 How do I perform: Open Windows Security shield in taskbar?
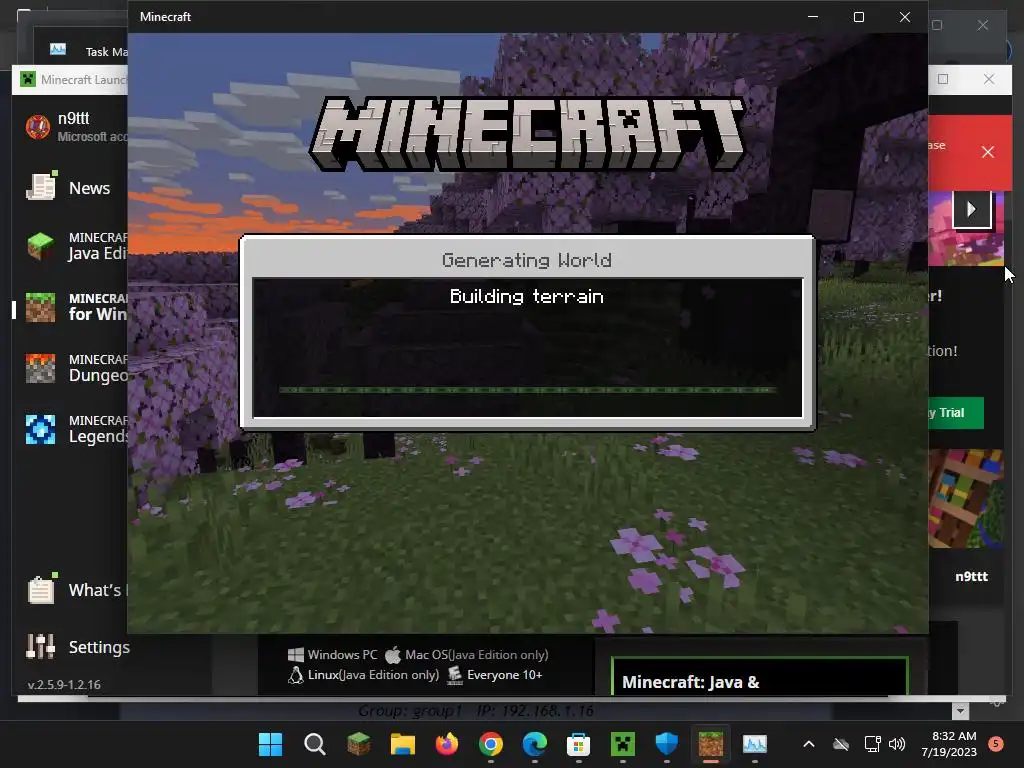[x=667, y=744]
